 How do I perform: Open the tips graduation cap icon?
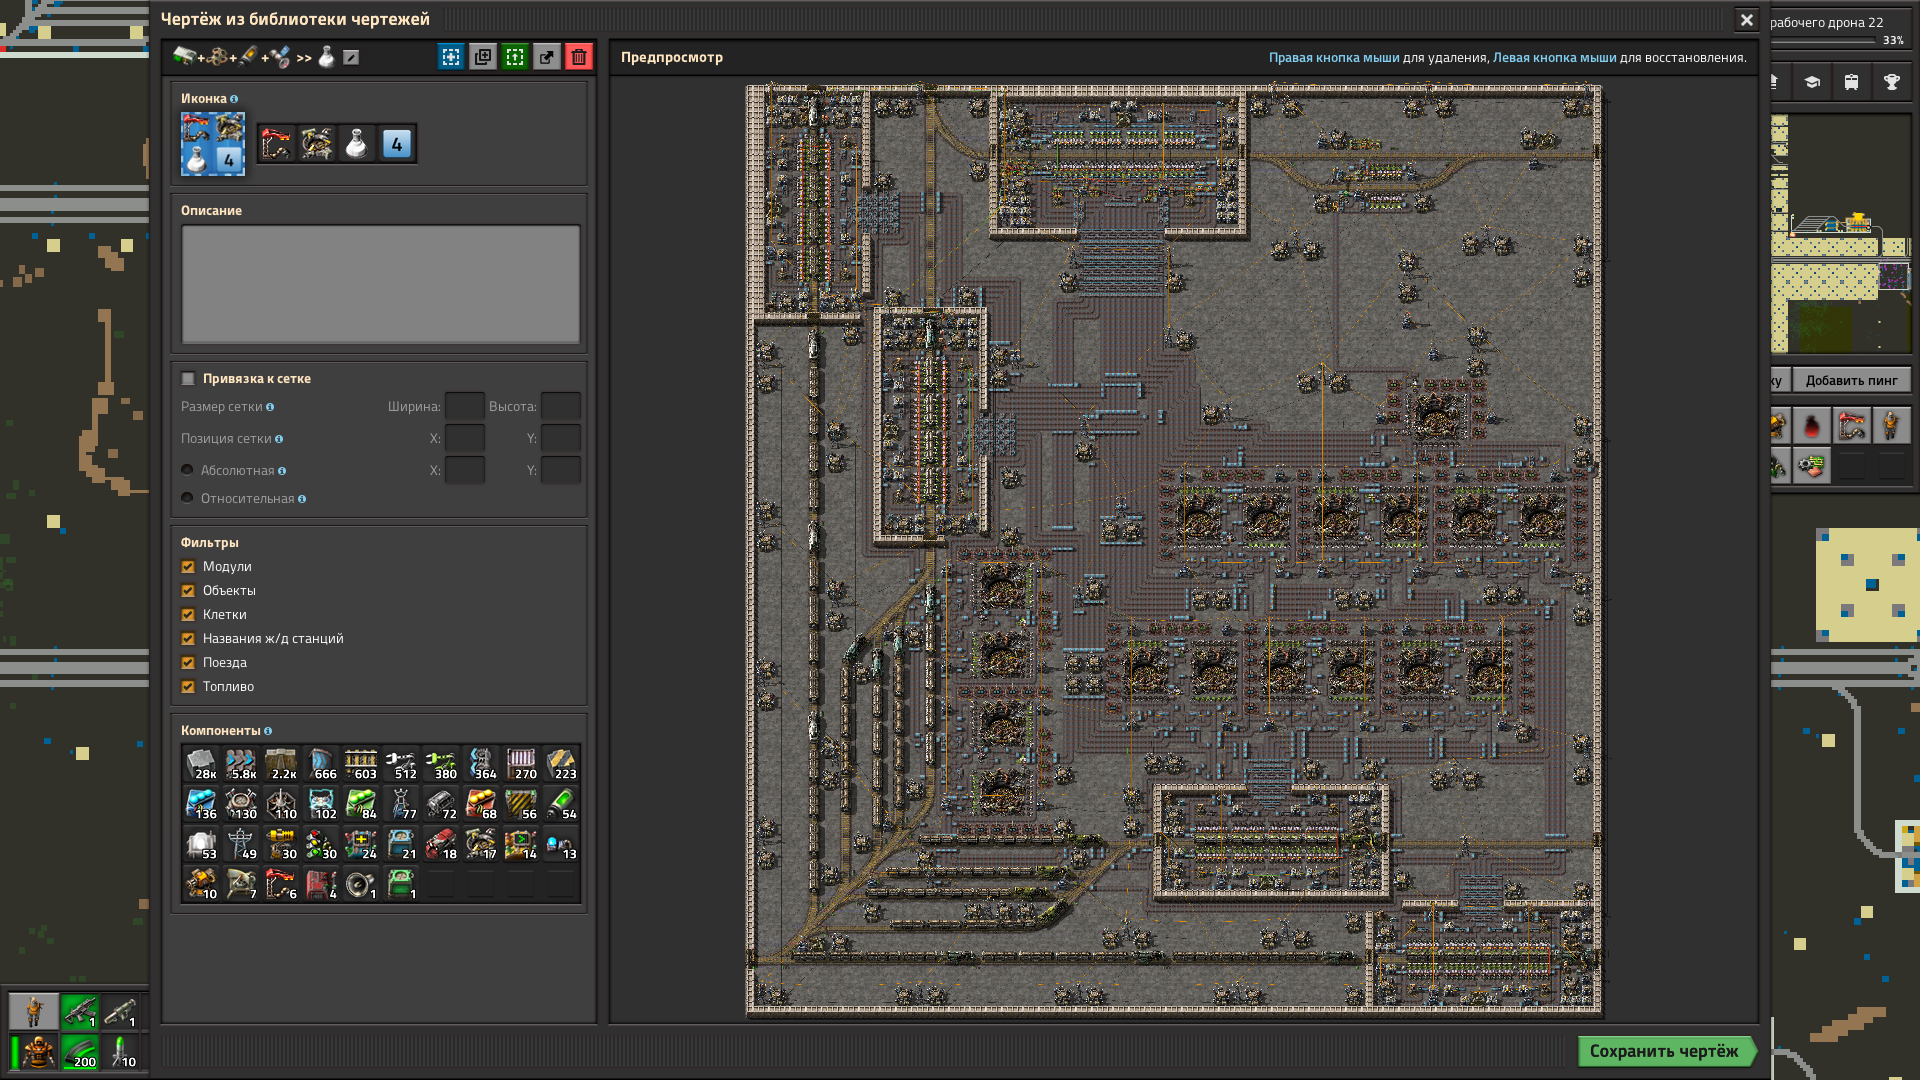pos(1811,82)
